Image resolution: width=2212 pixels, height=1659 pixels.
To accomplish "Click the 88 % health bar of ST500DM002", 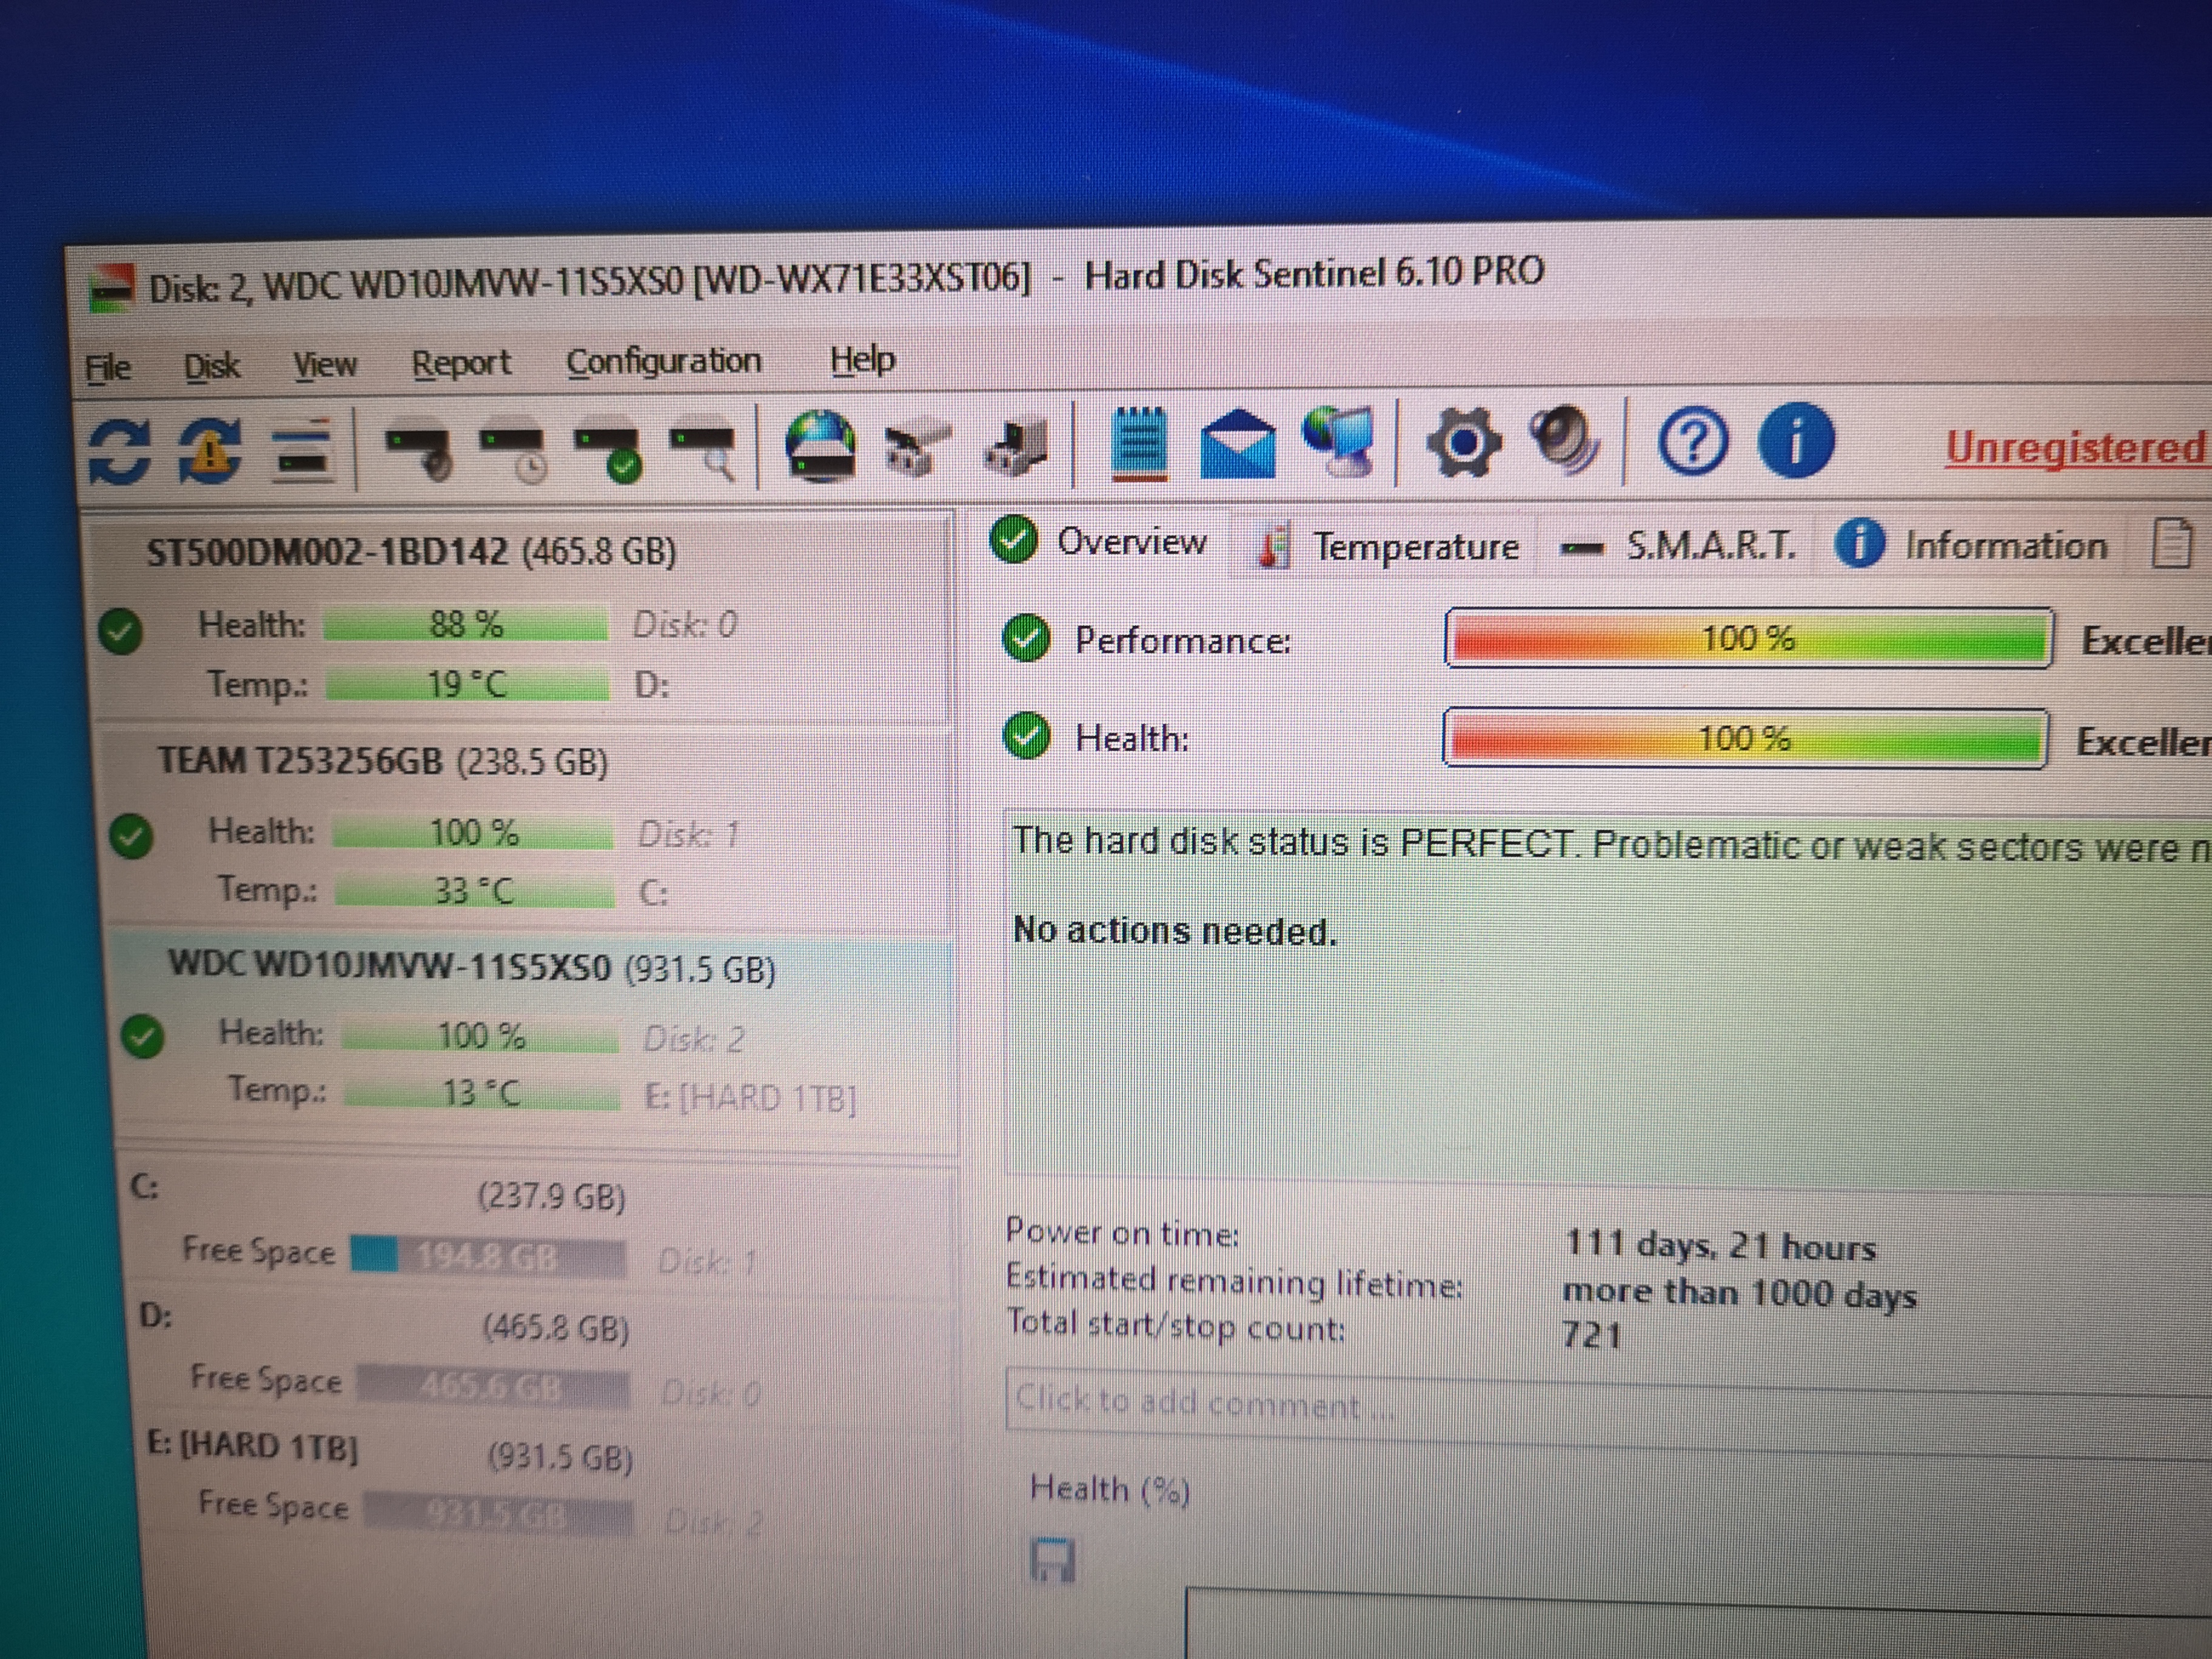I will [x=465, y=625].
